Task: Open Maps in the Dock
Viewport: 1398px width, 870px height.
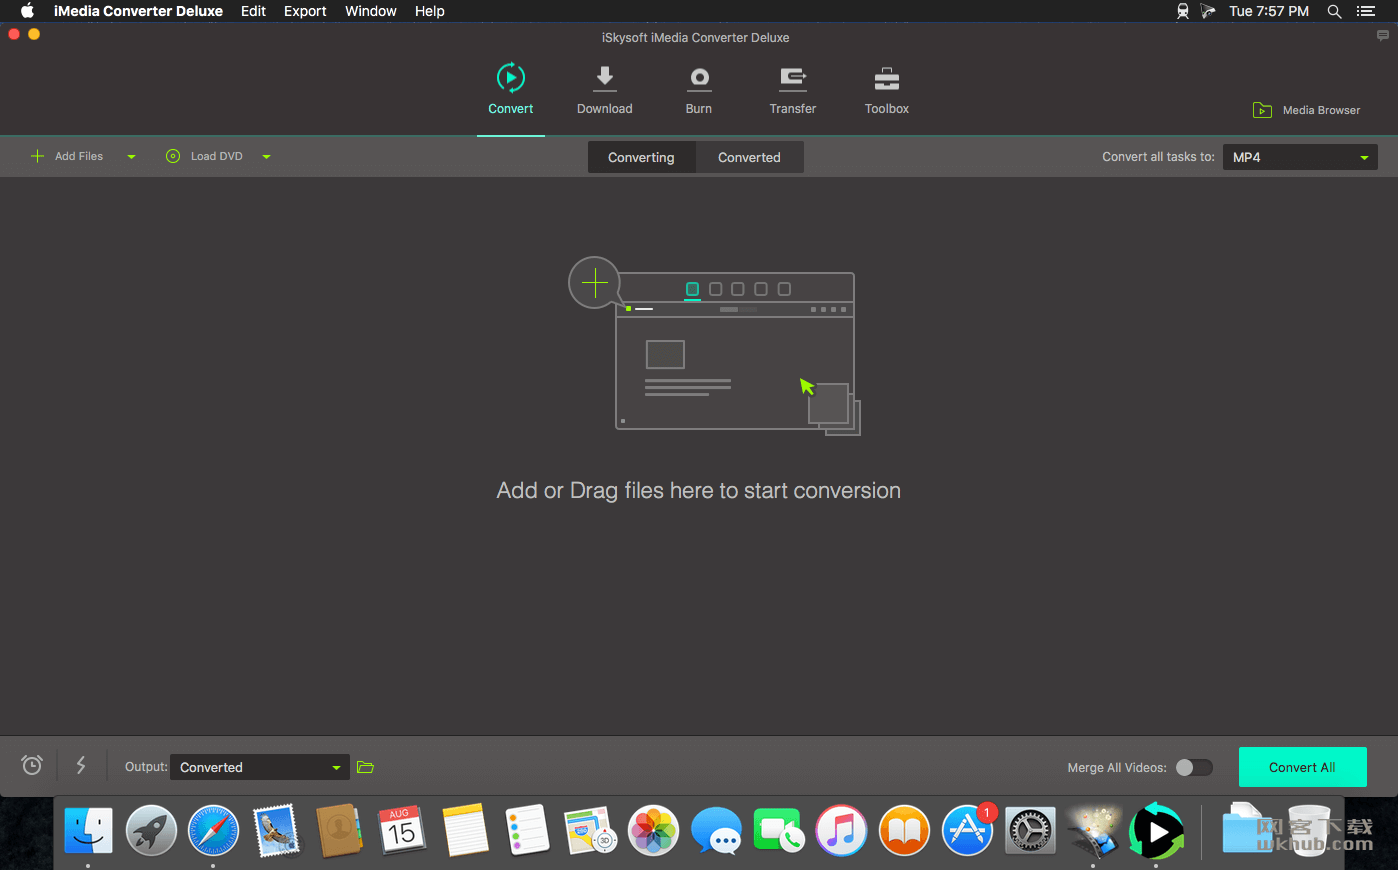Action: (590, 831)
